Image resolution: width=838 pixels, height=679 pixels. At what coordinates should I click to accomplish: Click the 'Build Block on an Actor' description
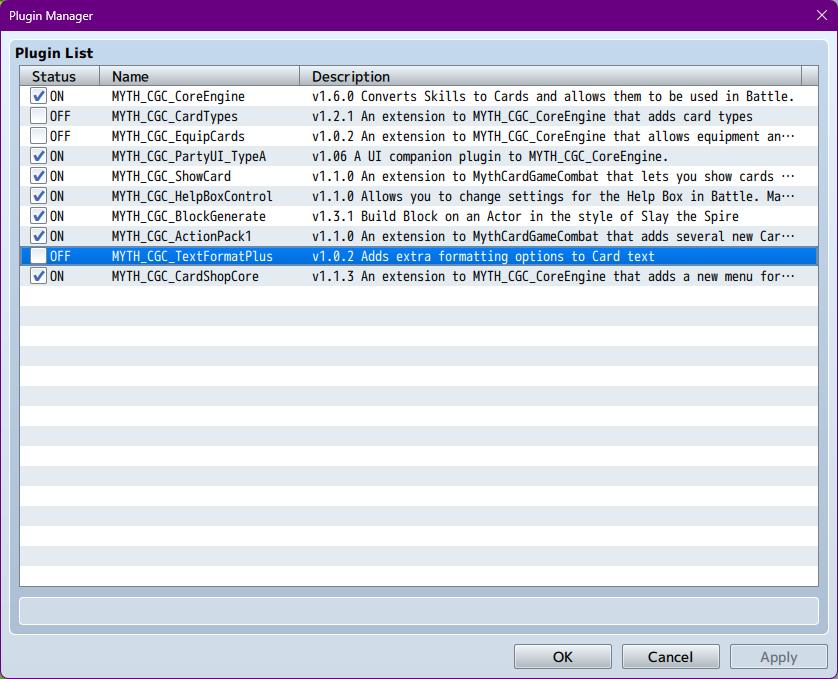(x=525, y=216)
